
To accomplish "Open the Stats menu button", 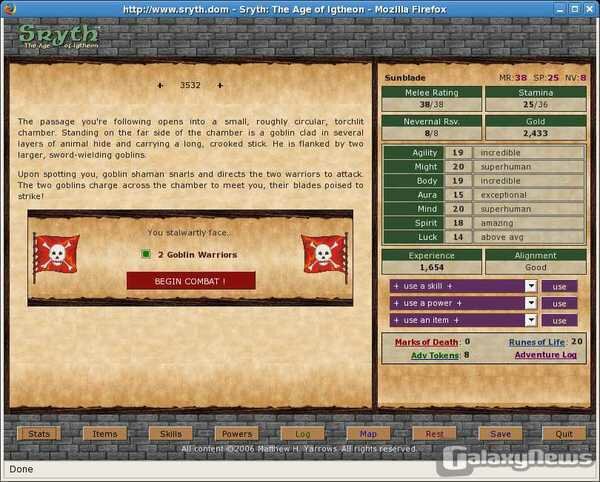I will pyautogui.click(x=39, y=434).
